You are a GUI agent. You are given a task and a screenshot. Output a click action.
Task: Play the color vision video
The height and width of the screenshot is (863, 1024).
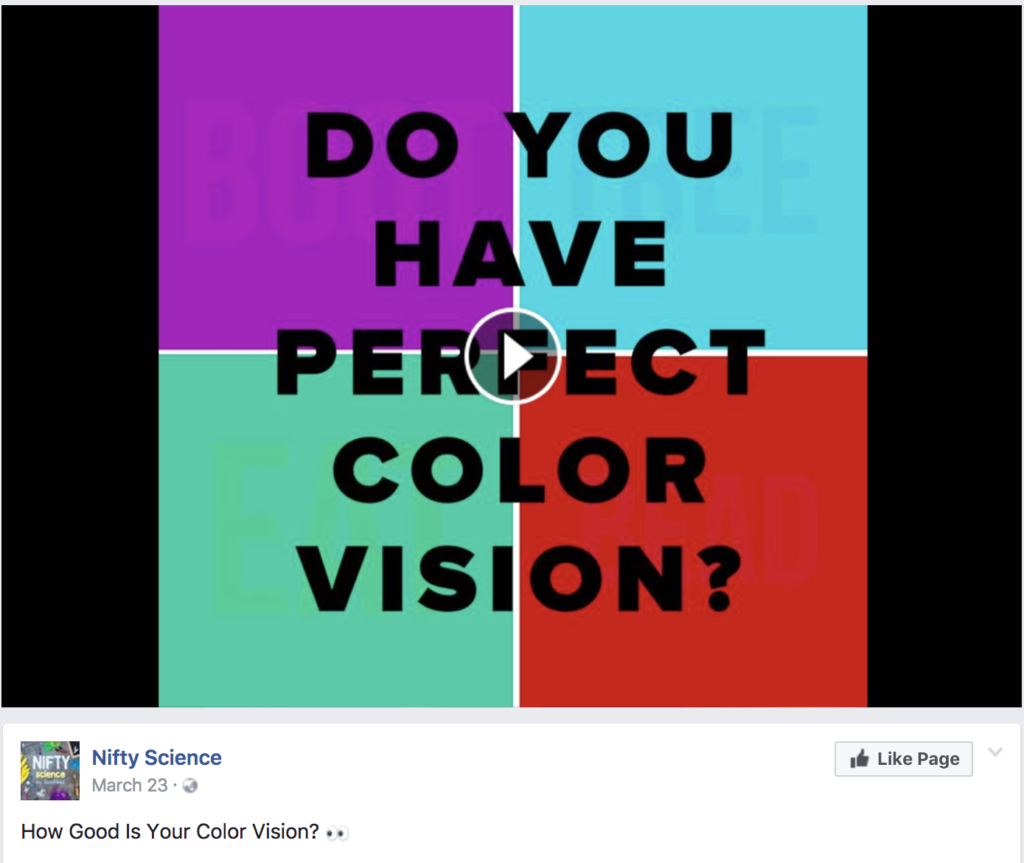pos(513,356)
